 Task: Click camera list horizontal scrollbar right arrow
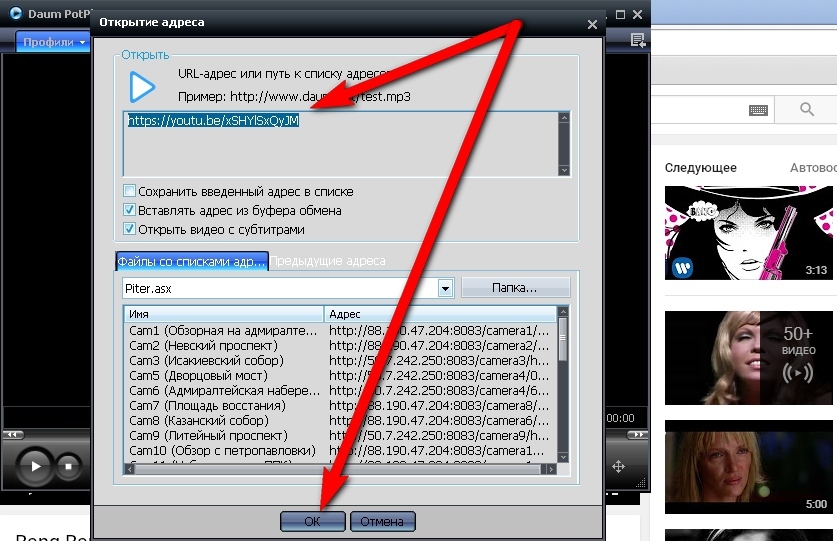[551, 469]
